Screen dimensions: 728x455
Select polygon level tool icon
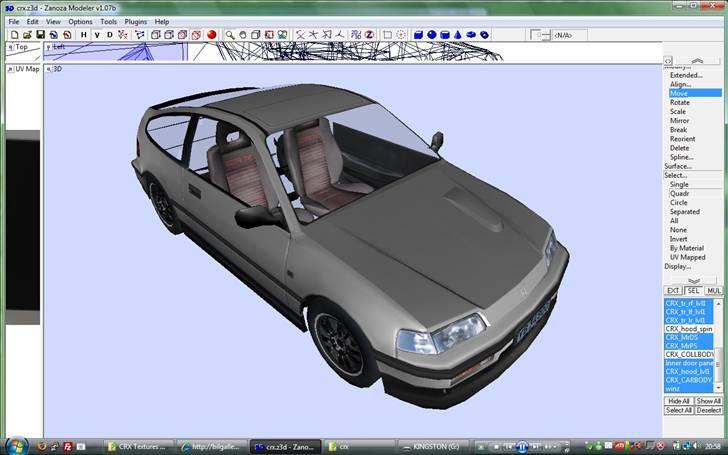(x=140, y=35)
